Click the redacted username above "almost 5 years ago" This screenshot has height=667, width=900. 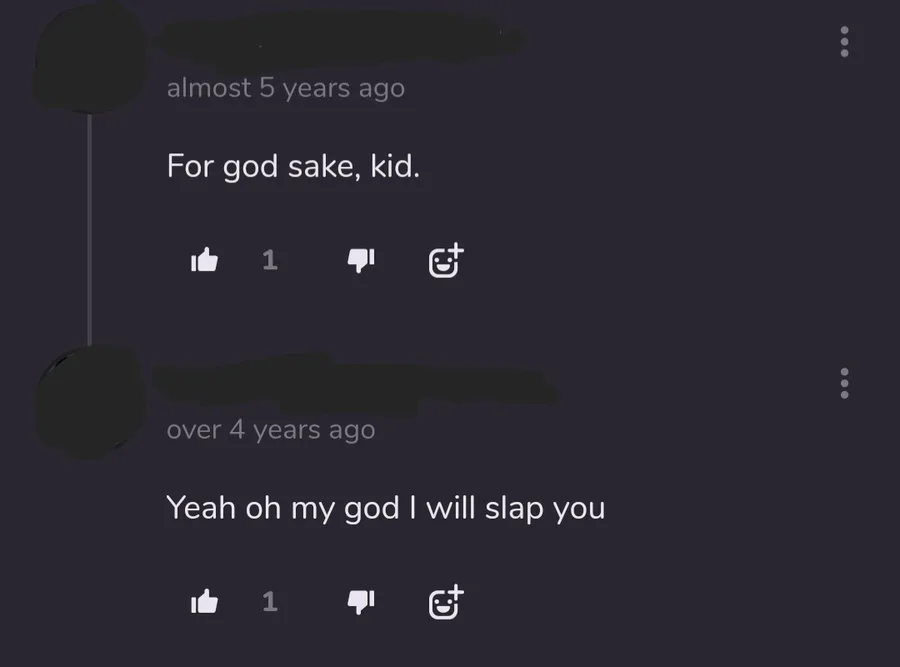coord(339,38)
